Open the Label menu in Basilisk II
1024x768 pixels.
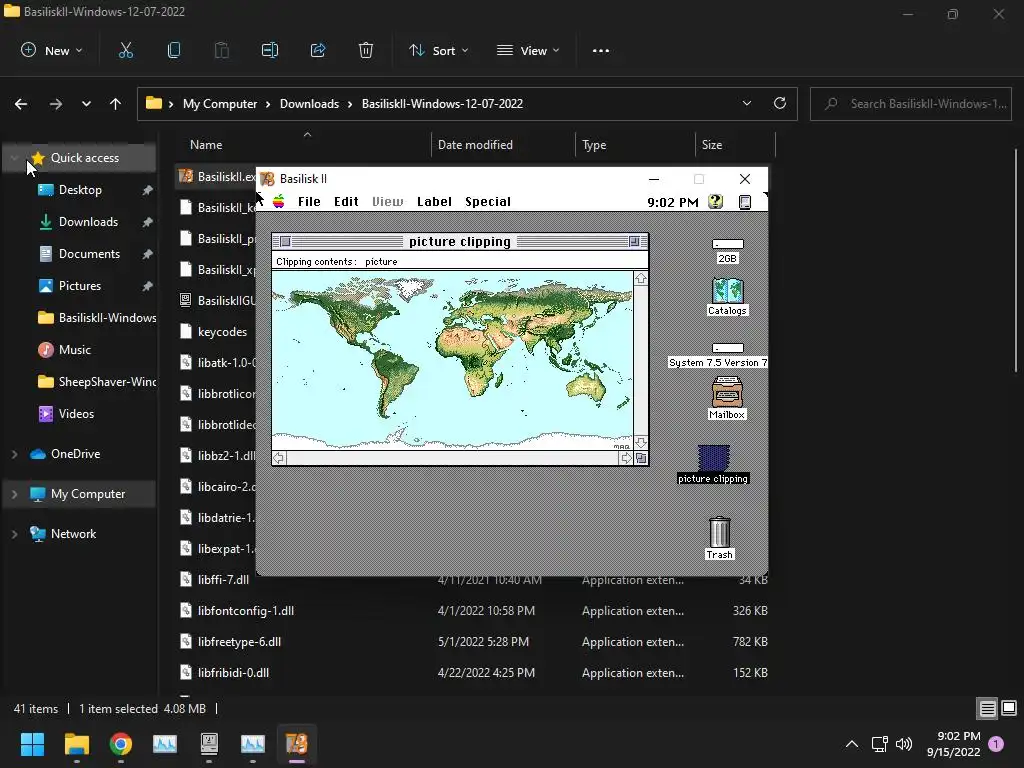[434, 202]
